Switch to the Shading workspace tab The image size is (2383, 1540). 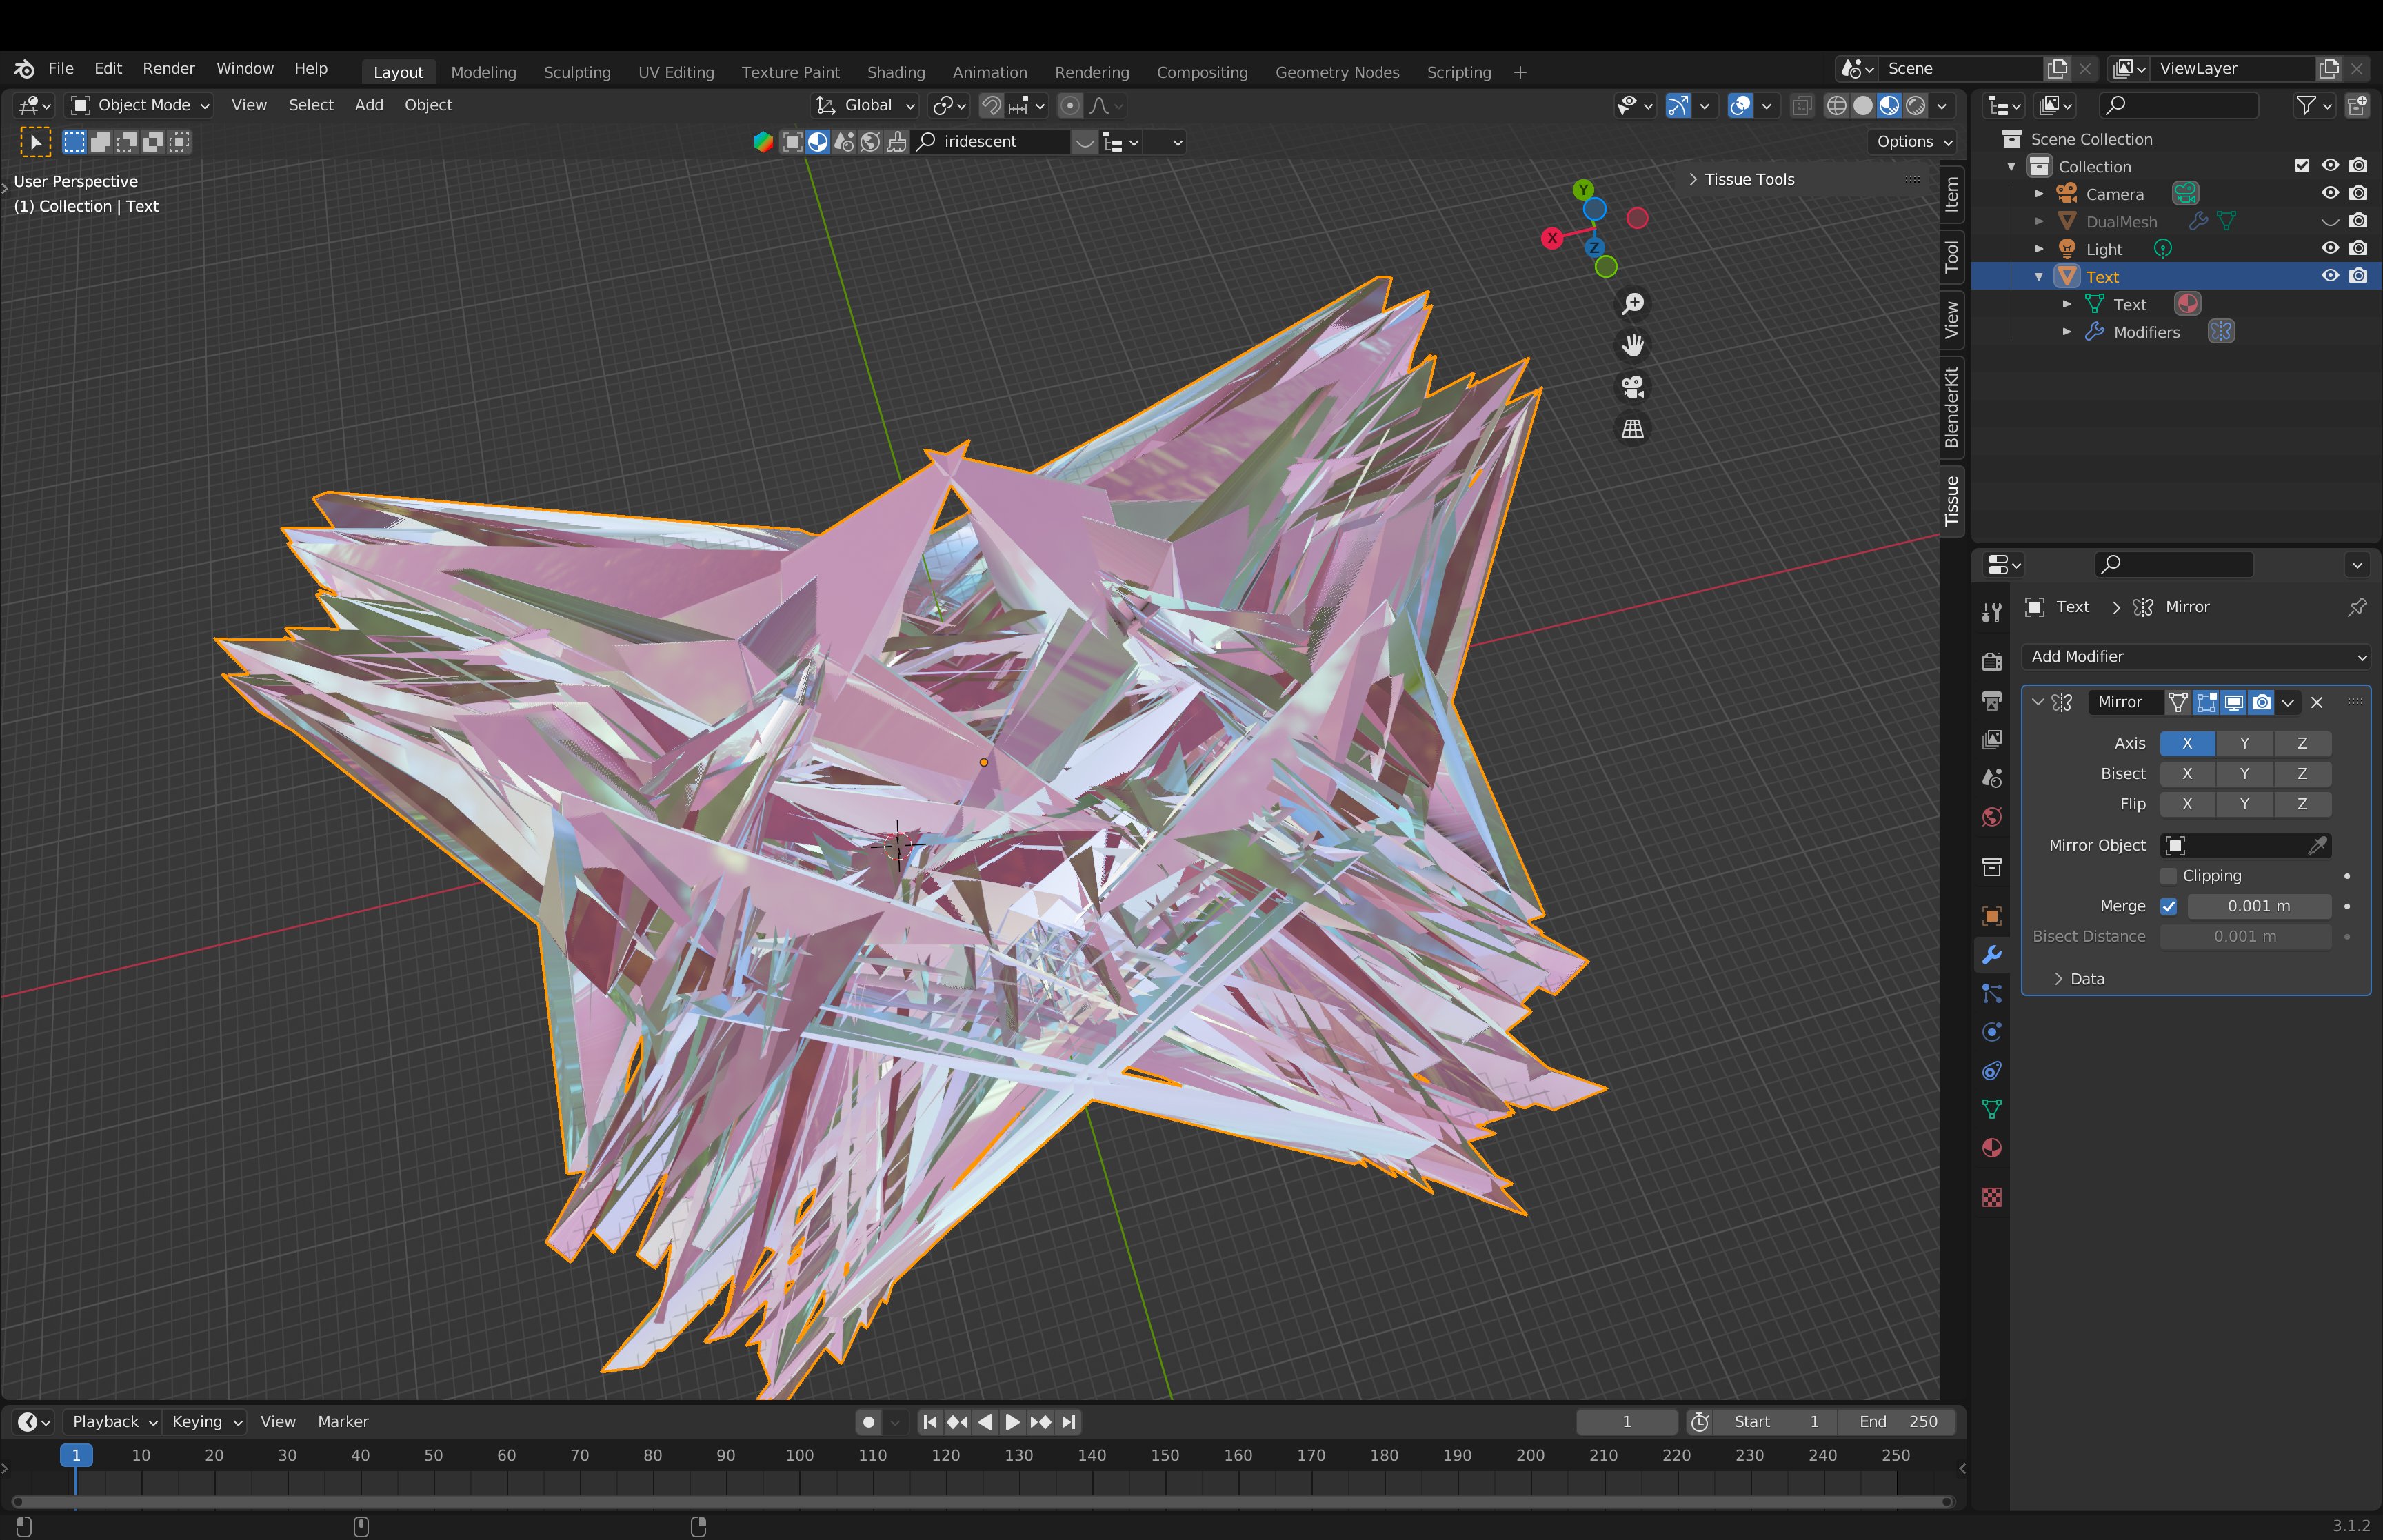895,72
